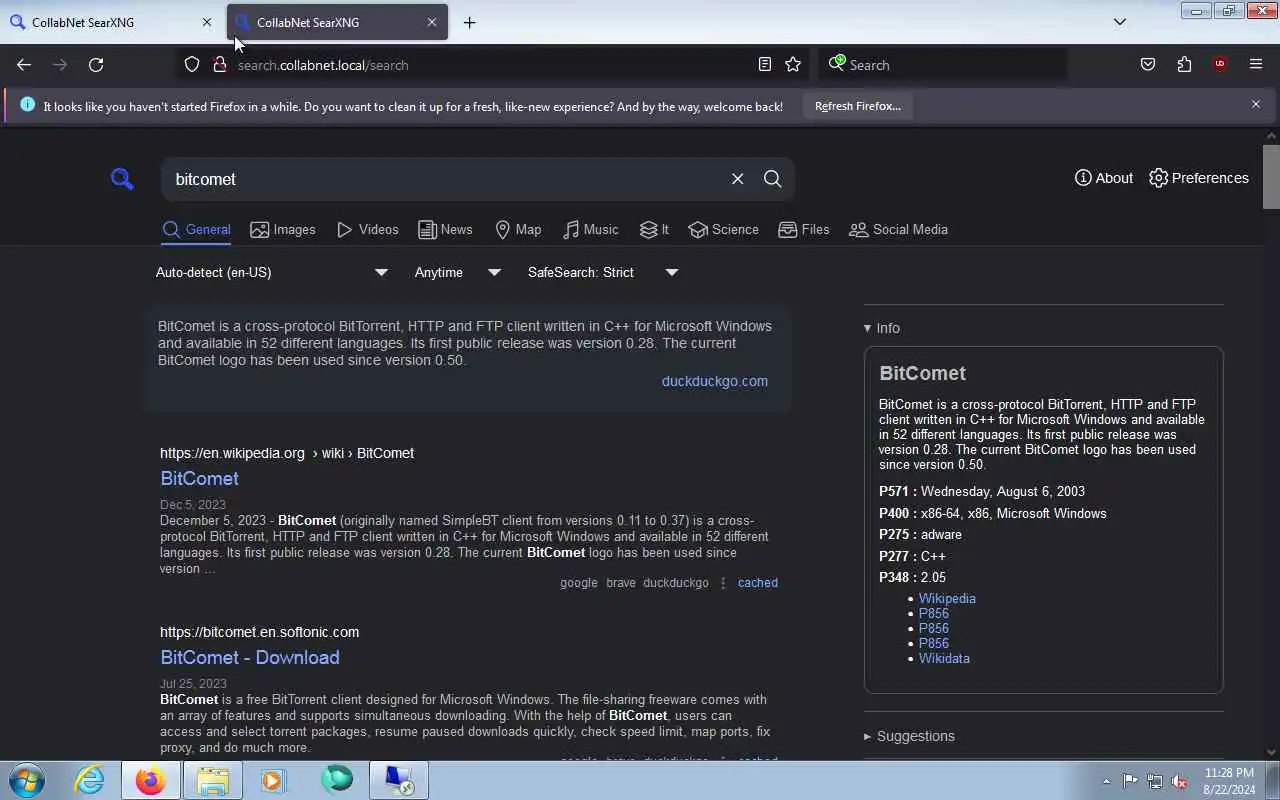This screenshot has height=800, width=1280.
Task: Switch to the Social Media category
Action: pyautogui.click(x=898, y=229)
